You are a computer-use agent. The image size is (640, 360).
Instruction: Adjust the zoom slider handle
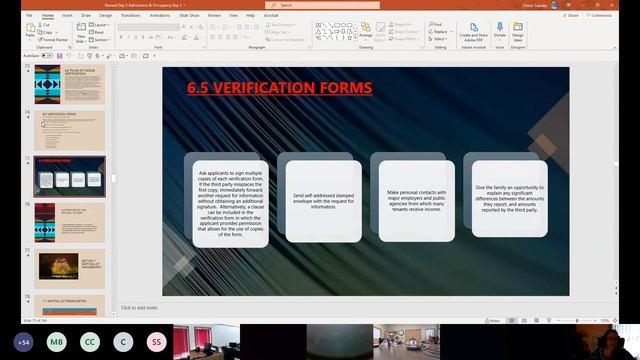tap(577, 321)
